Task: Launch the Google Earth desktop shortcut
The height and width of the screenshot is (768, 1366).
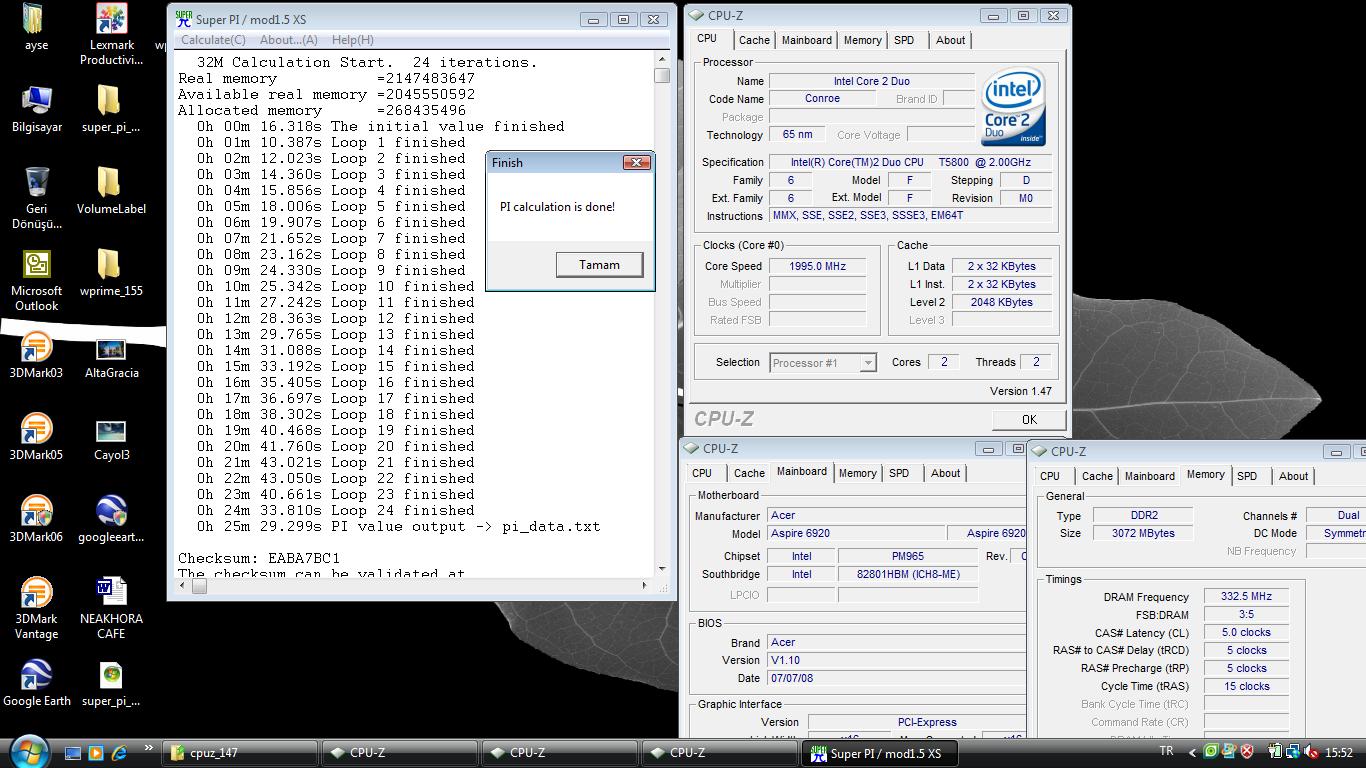Action: pyautogui.click(x=37, y=683)
